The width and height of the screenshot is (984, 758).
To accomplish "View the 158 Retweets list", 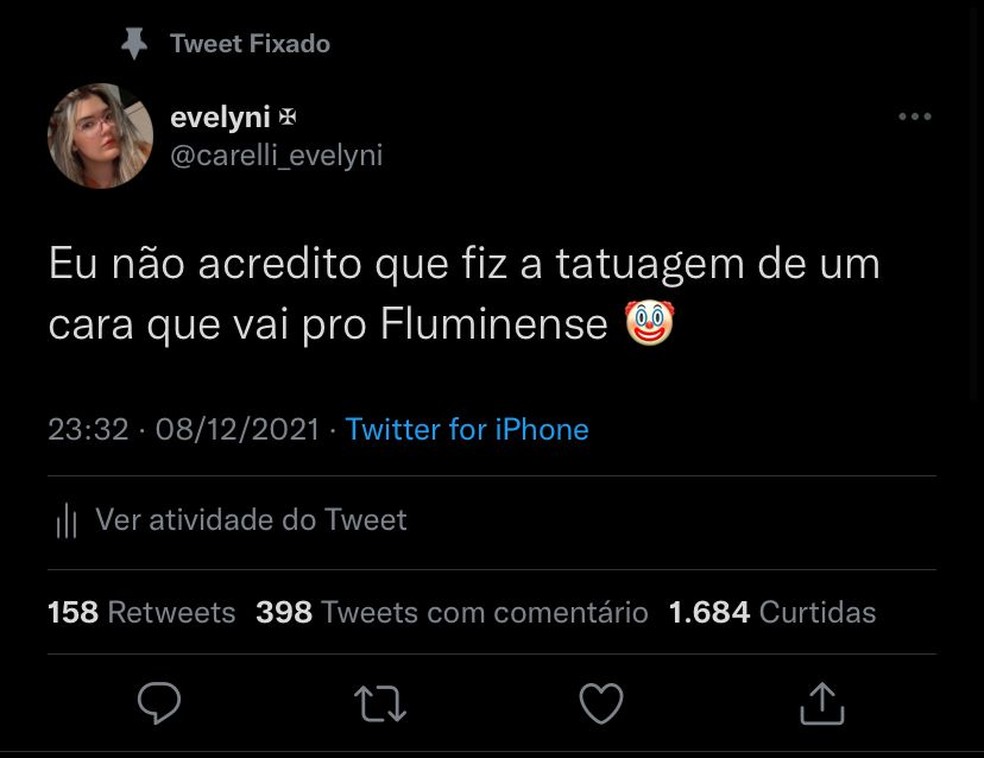I will click(x=142, y=612).
